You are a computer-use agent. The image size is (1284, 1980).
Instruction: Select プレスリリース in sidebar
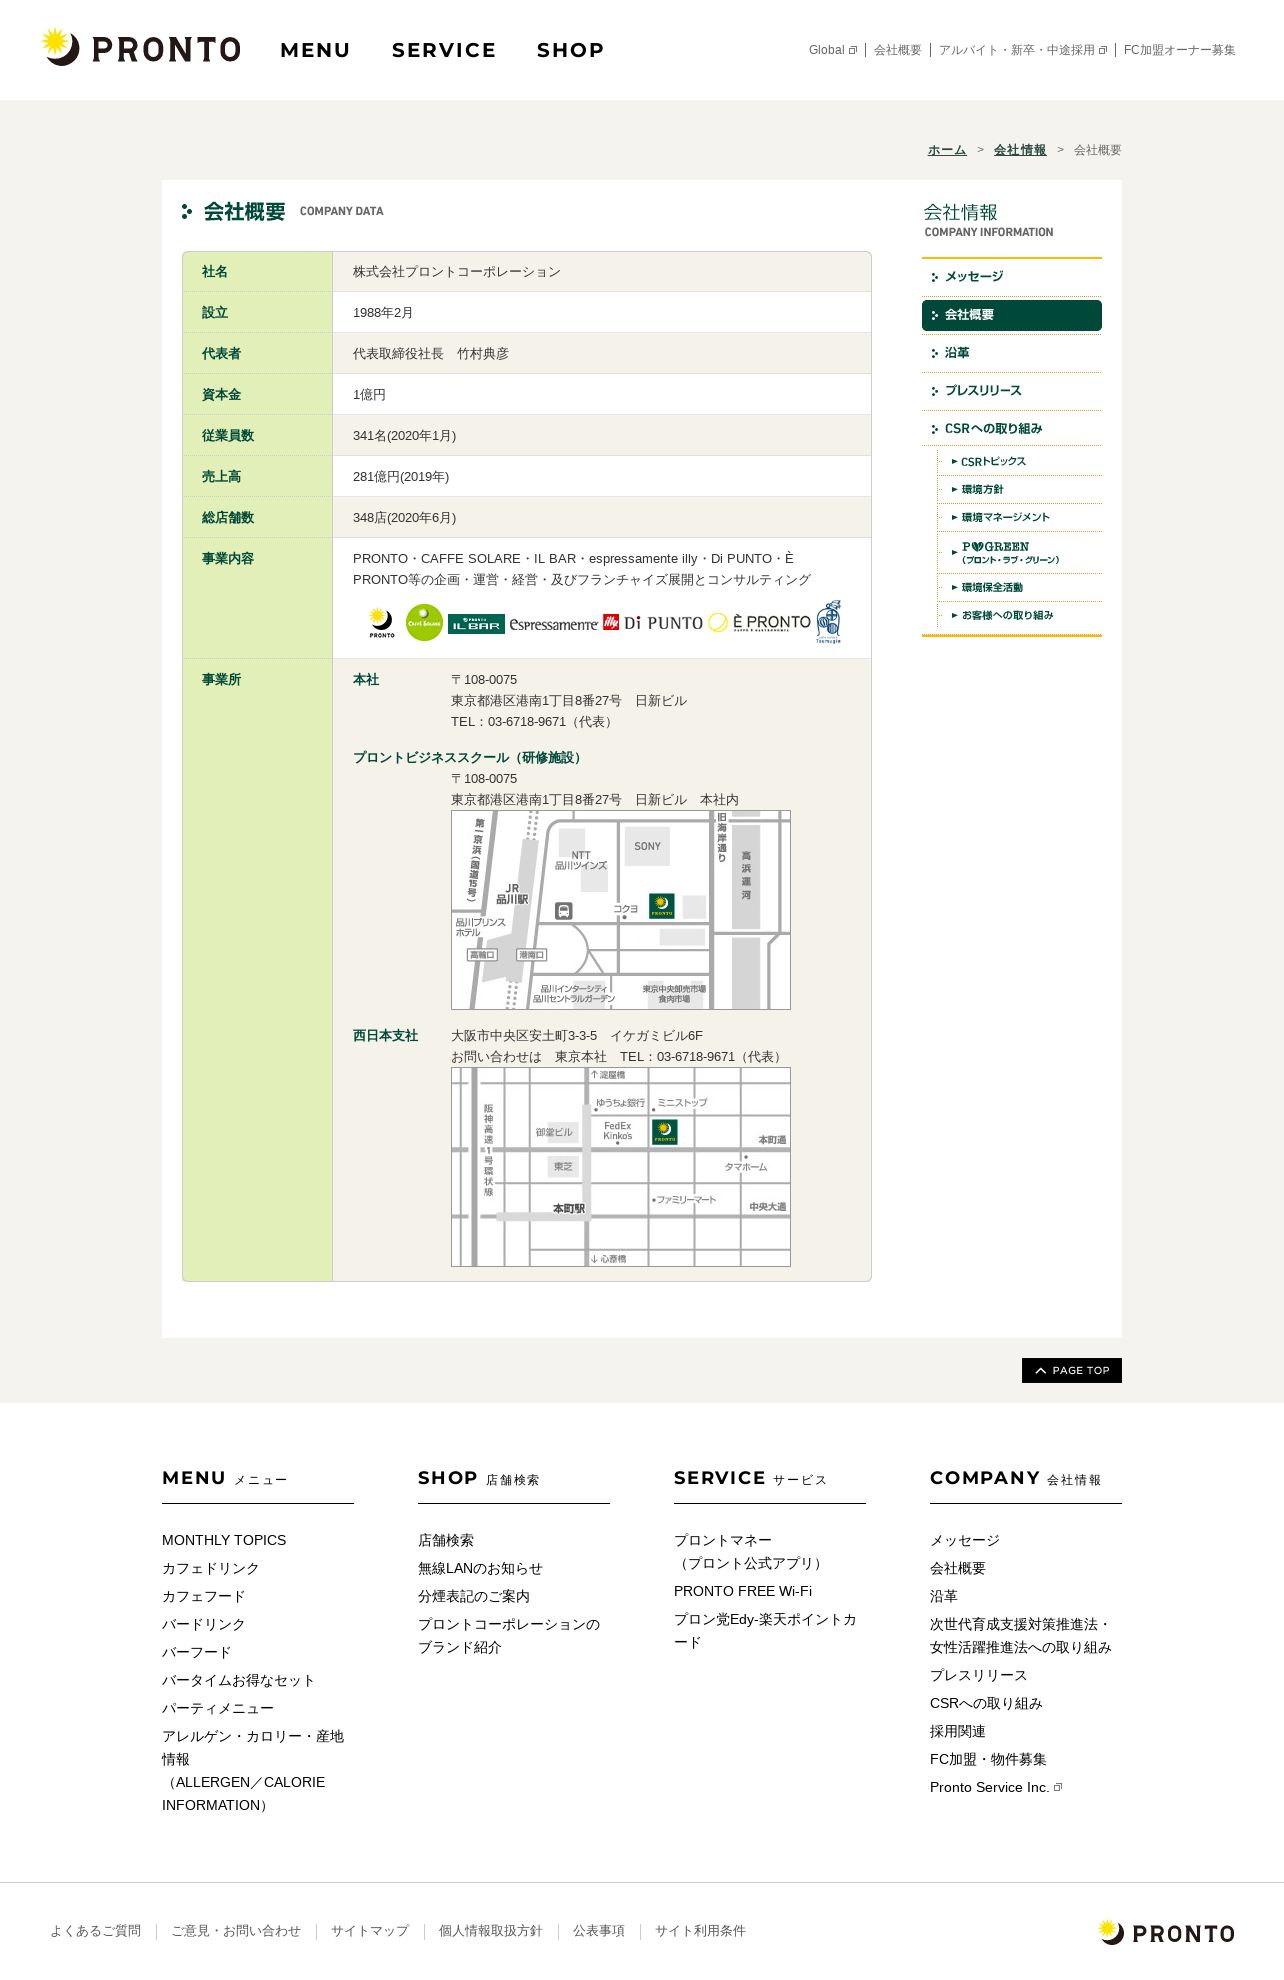tap(1011, 391)
